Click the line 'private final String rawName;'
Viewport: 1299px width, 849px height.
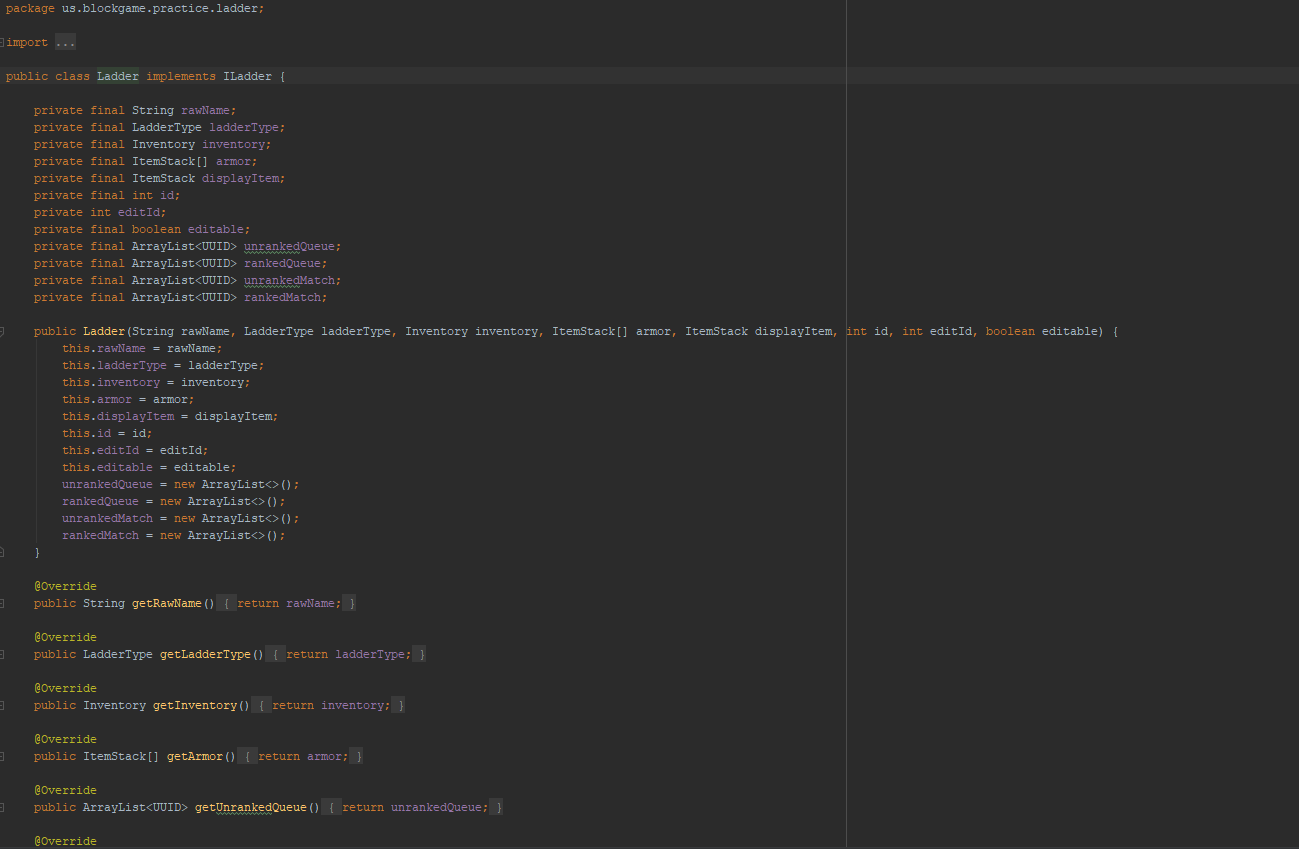[x=135, y=110]
